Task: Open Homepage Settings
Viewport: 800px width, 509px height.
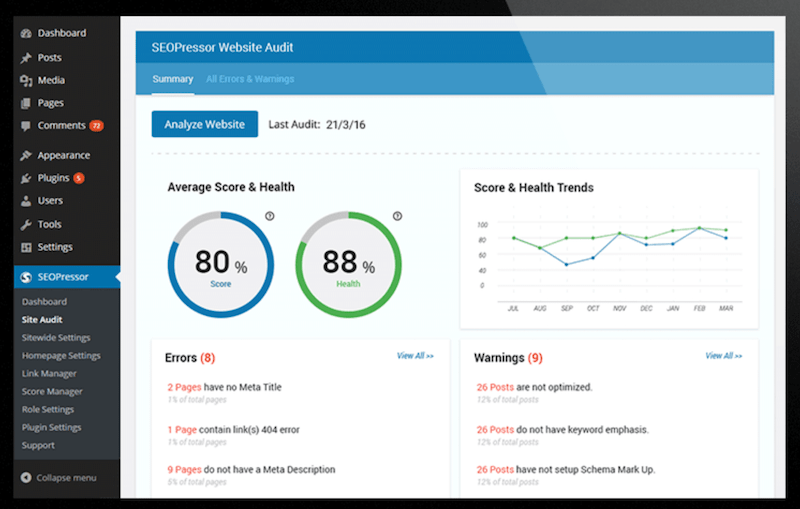Action: [x=61, y=355]
